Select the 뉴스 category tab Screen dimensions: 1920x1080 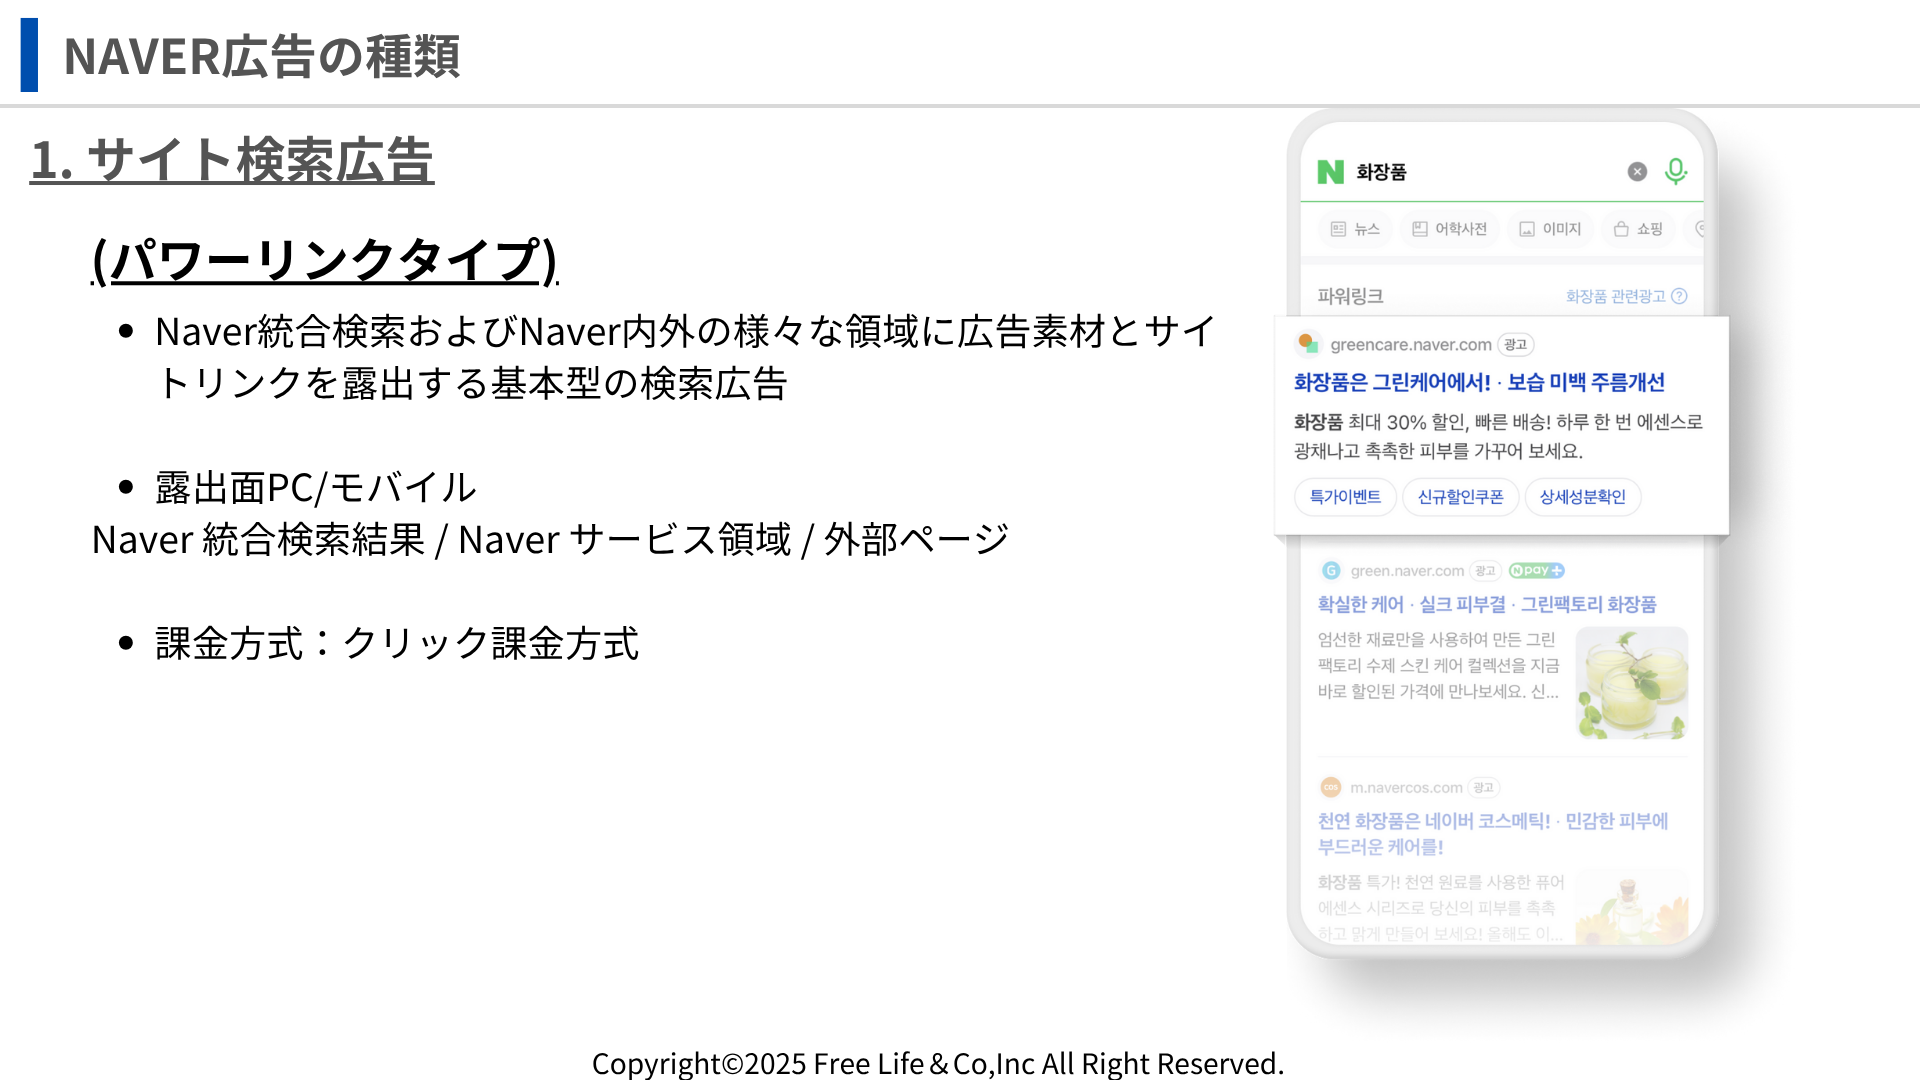pos(1355,229)
